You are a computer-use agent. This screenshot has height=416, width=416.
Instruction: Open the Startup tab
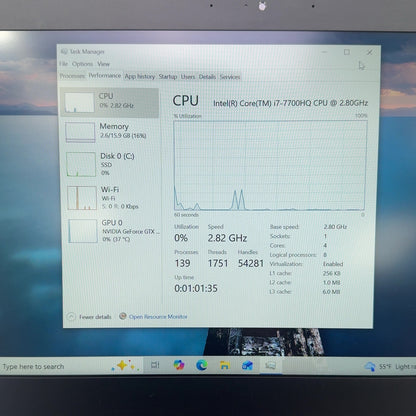[168, 77]
